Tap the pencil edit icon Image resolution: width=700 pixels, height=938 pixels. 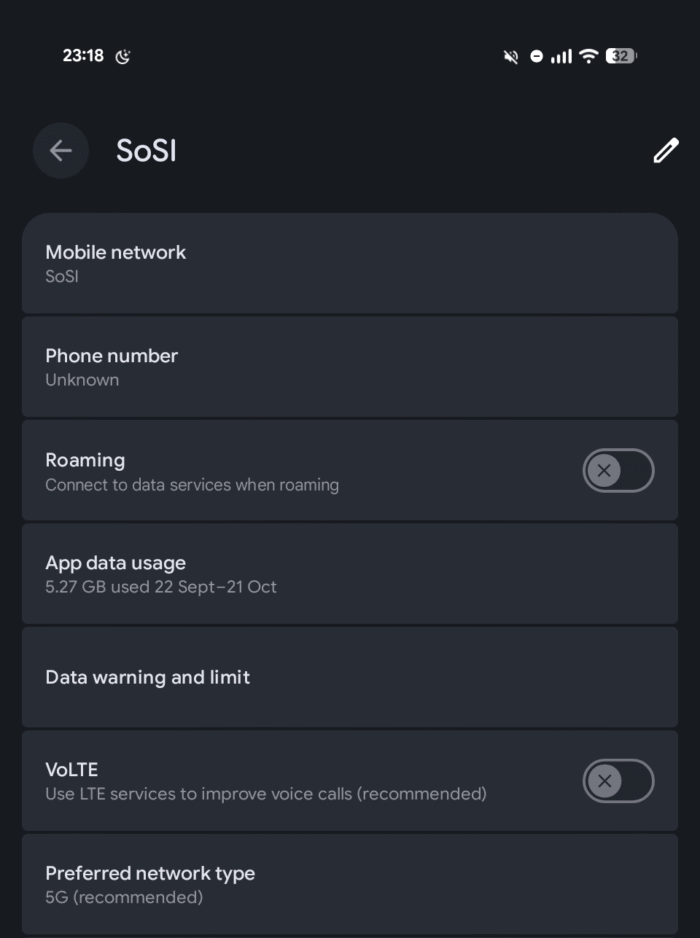pos(665,151)
